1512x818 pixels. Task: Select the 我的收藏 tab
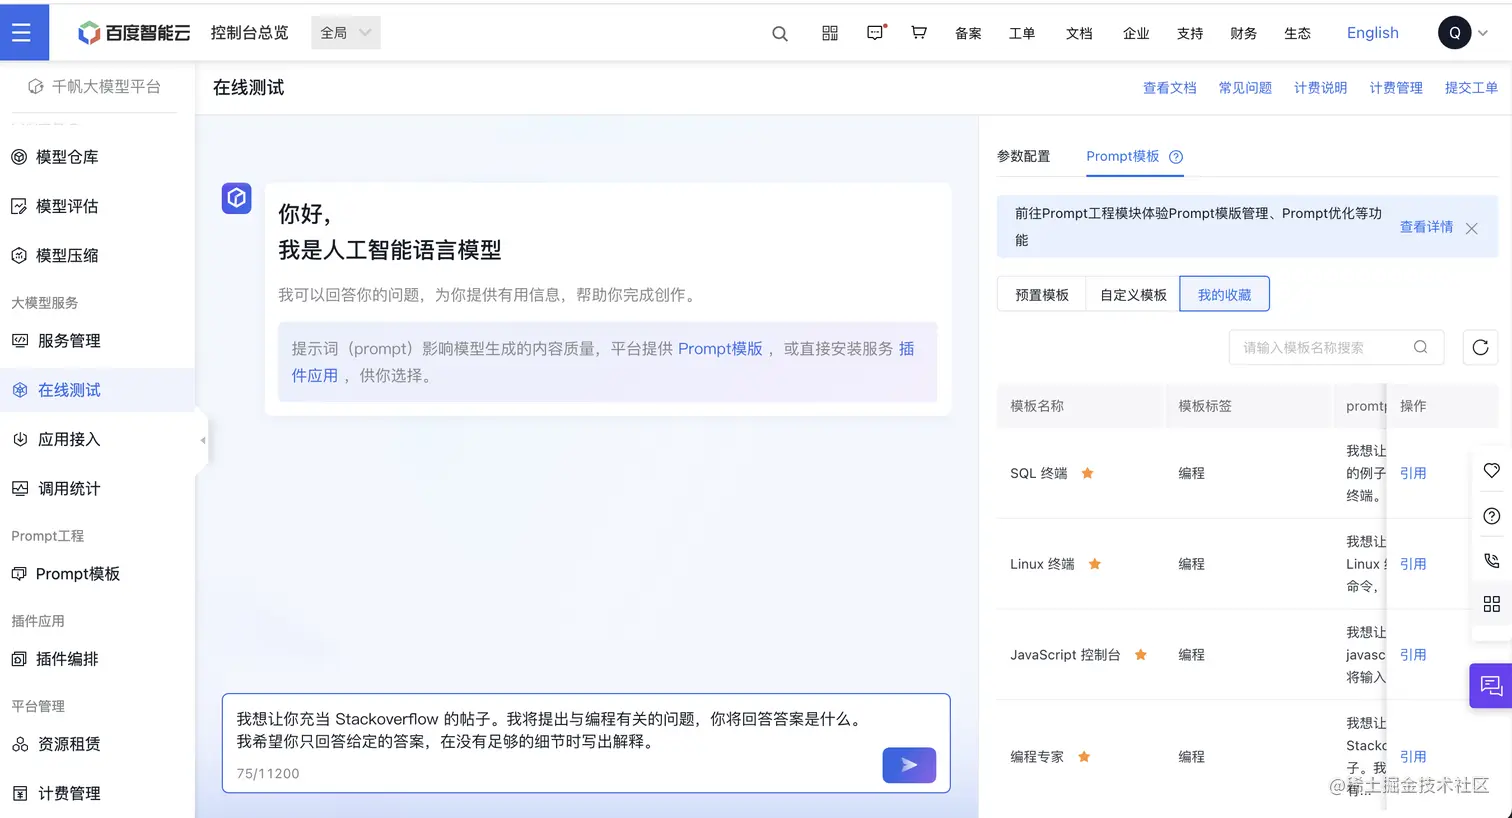pyautogui.click(x=1224, y=294)
